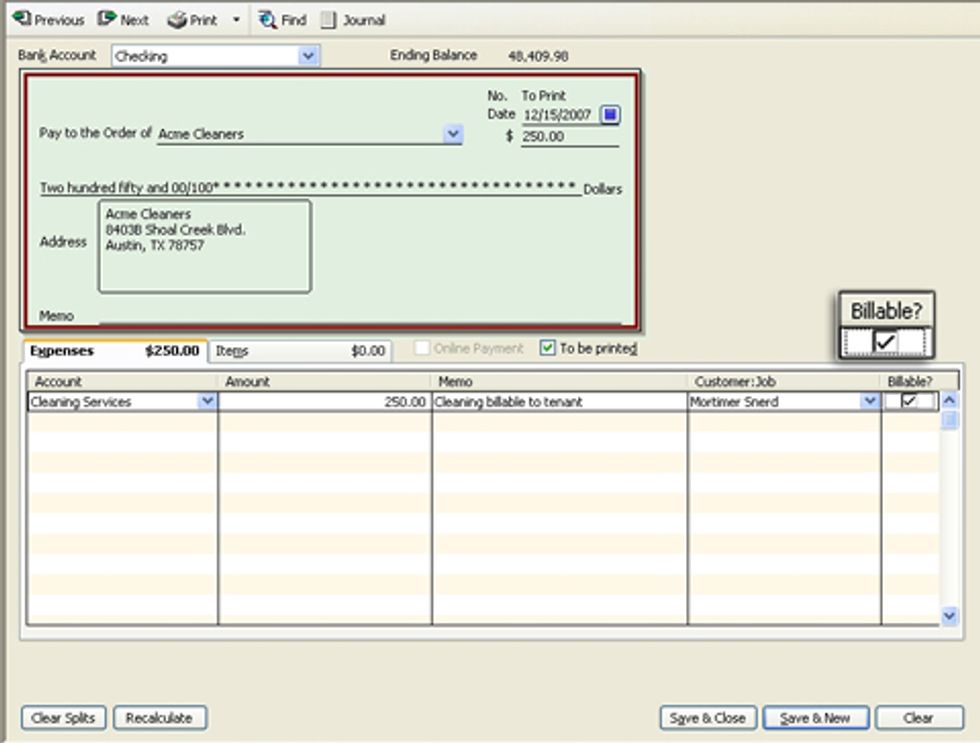This screenshot has width=980, height=743.
Task: Click the Ending Balance value 48,409.98
Action: 538,56
